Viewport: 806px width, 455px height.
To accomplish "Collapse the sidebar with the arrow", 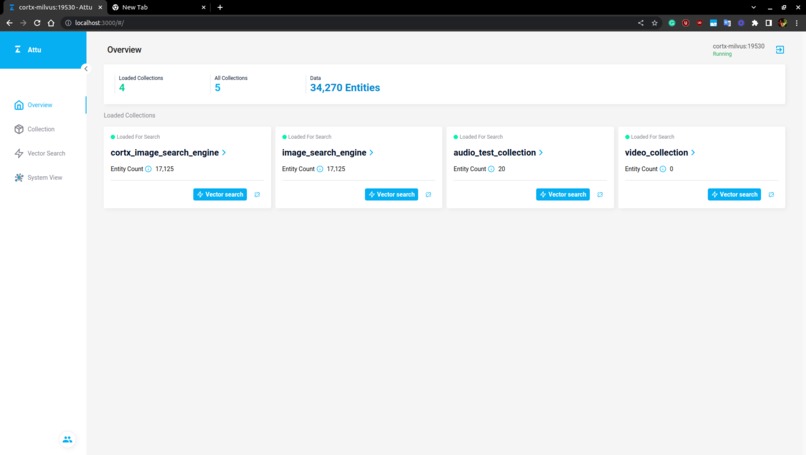I will tap(86, 68).
